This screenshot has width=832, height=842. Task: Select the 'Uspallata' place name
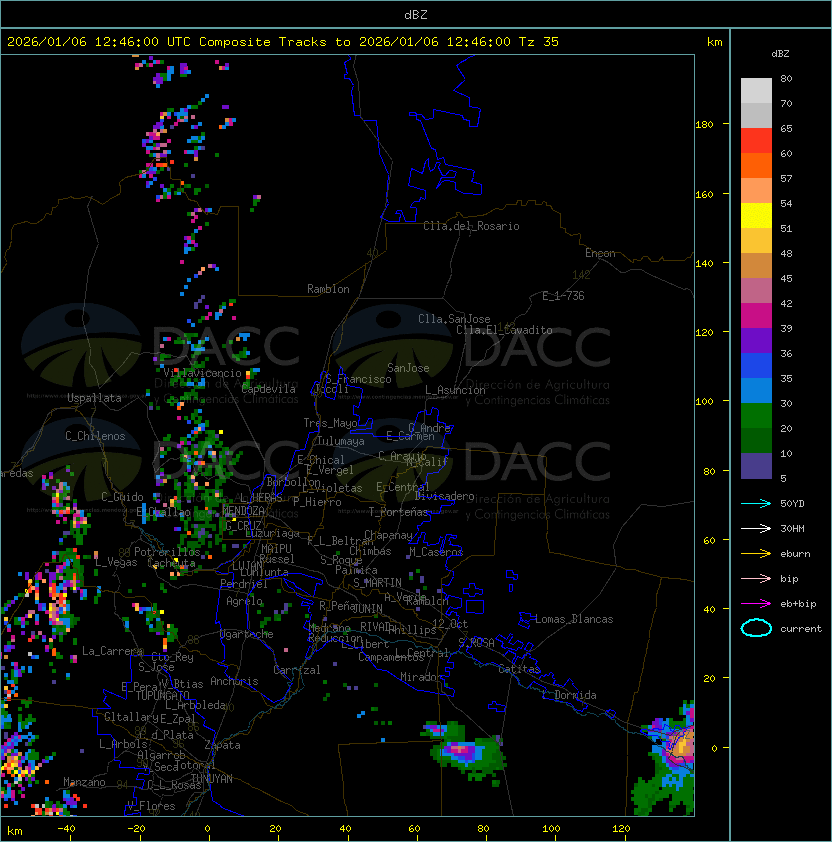[94, 398]
